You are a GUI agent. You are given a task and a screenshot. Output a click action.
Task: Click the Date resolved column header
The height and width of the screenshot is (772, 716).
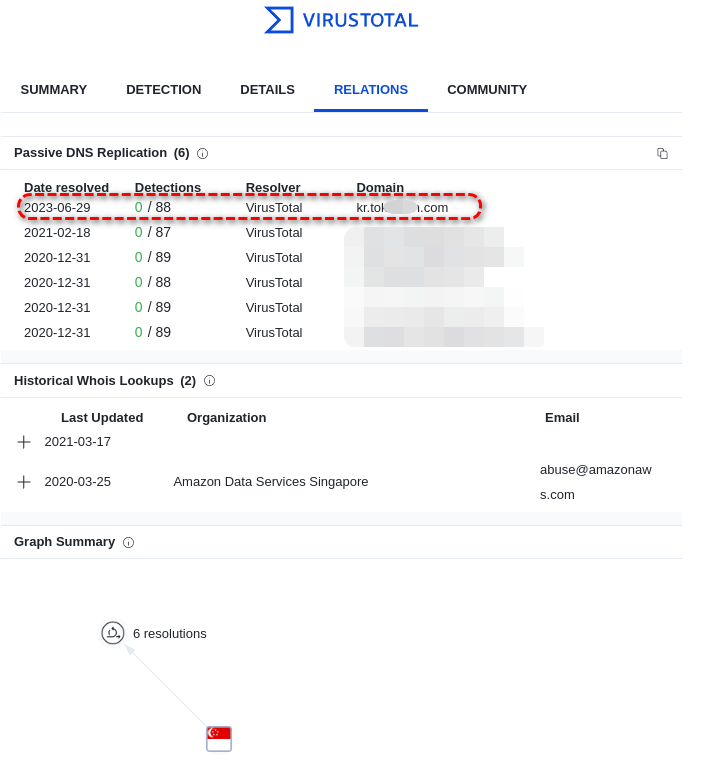(66, 188)
